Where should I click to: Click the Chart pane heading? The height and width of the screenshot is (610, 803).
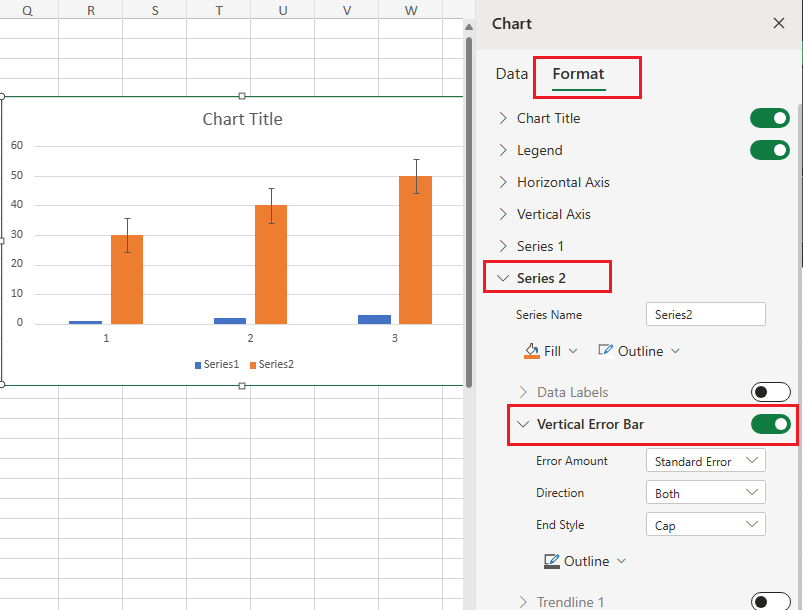pyautogui.click(x=512, y=24)
